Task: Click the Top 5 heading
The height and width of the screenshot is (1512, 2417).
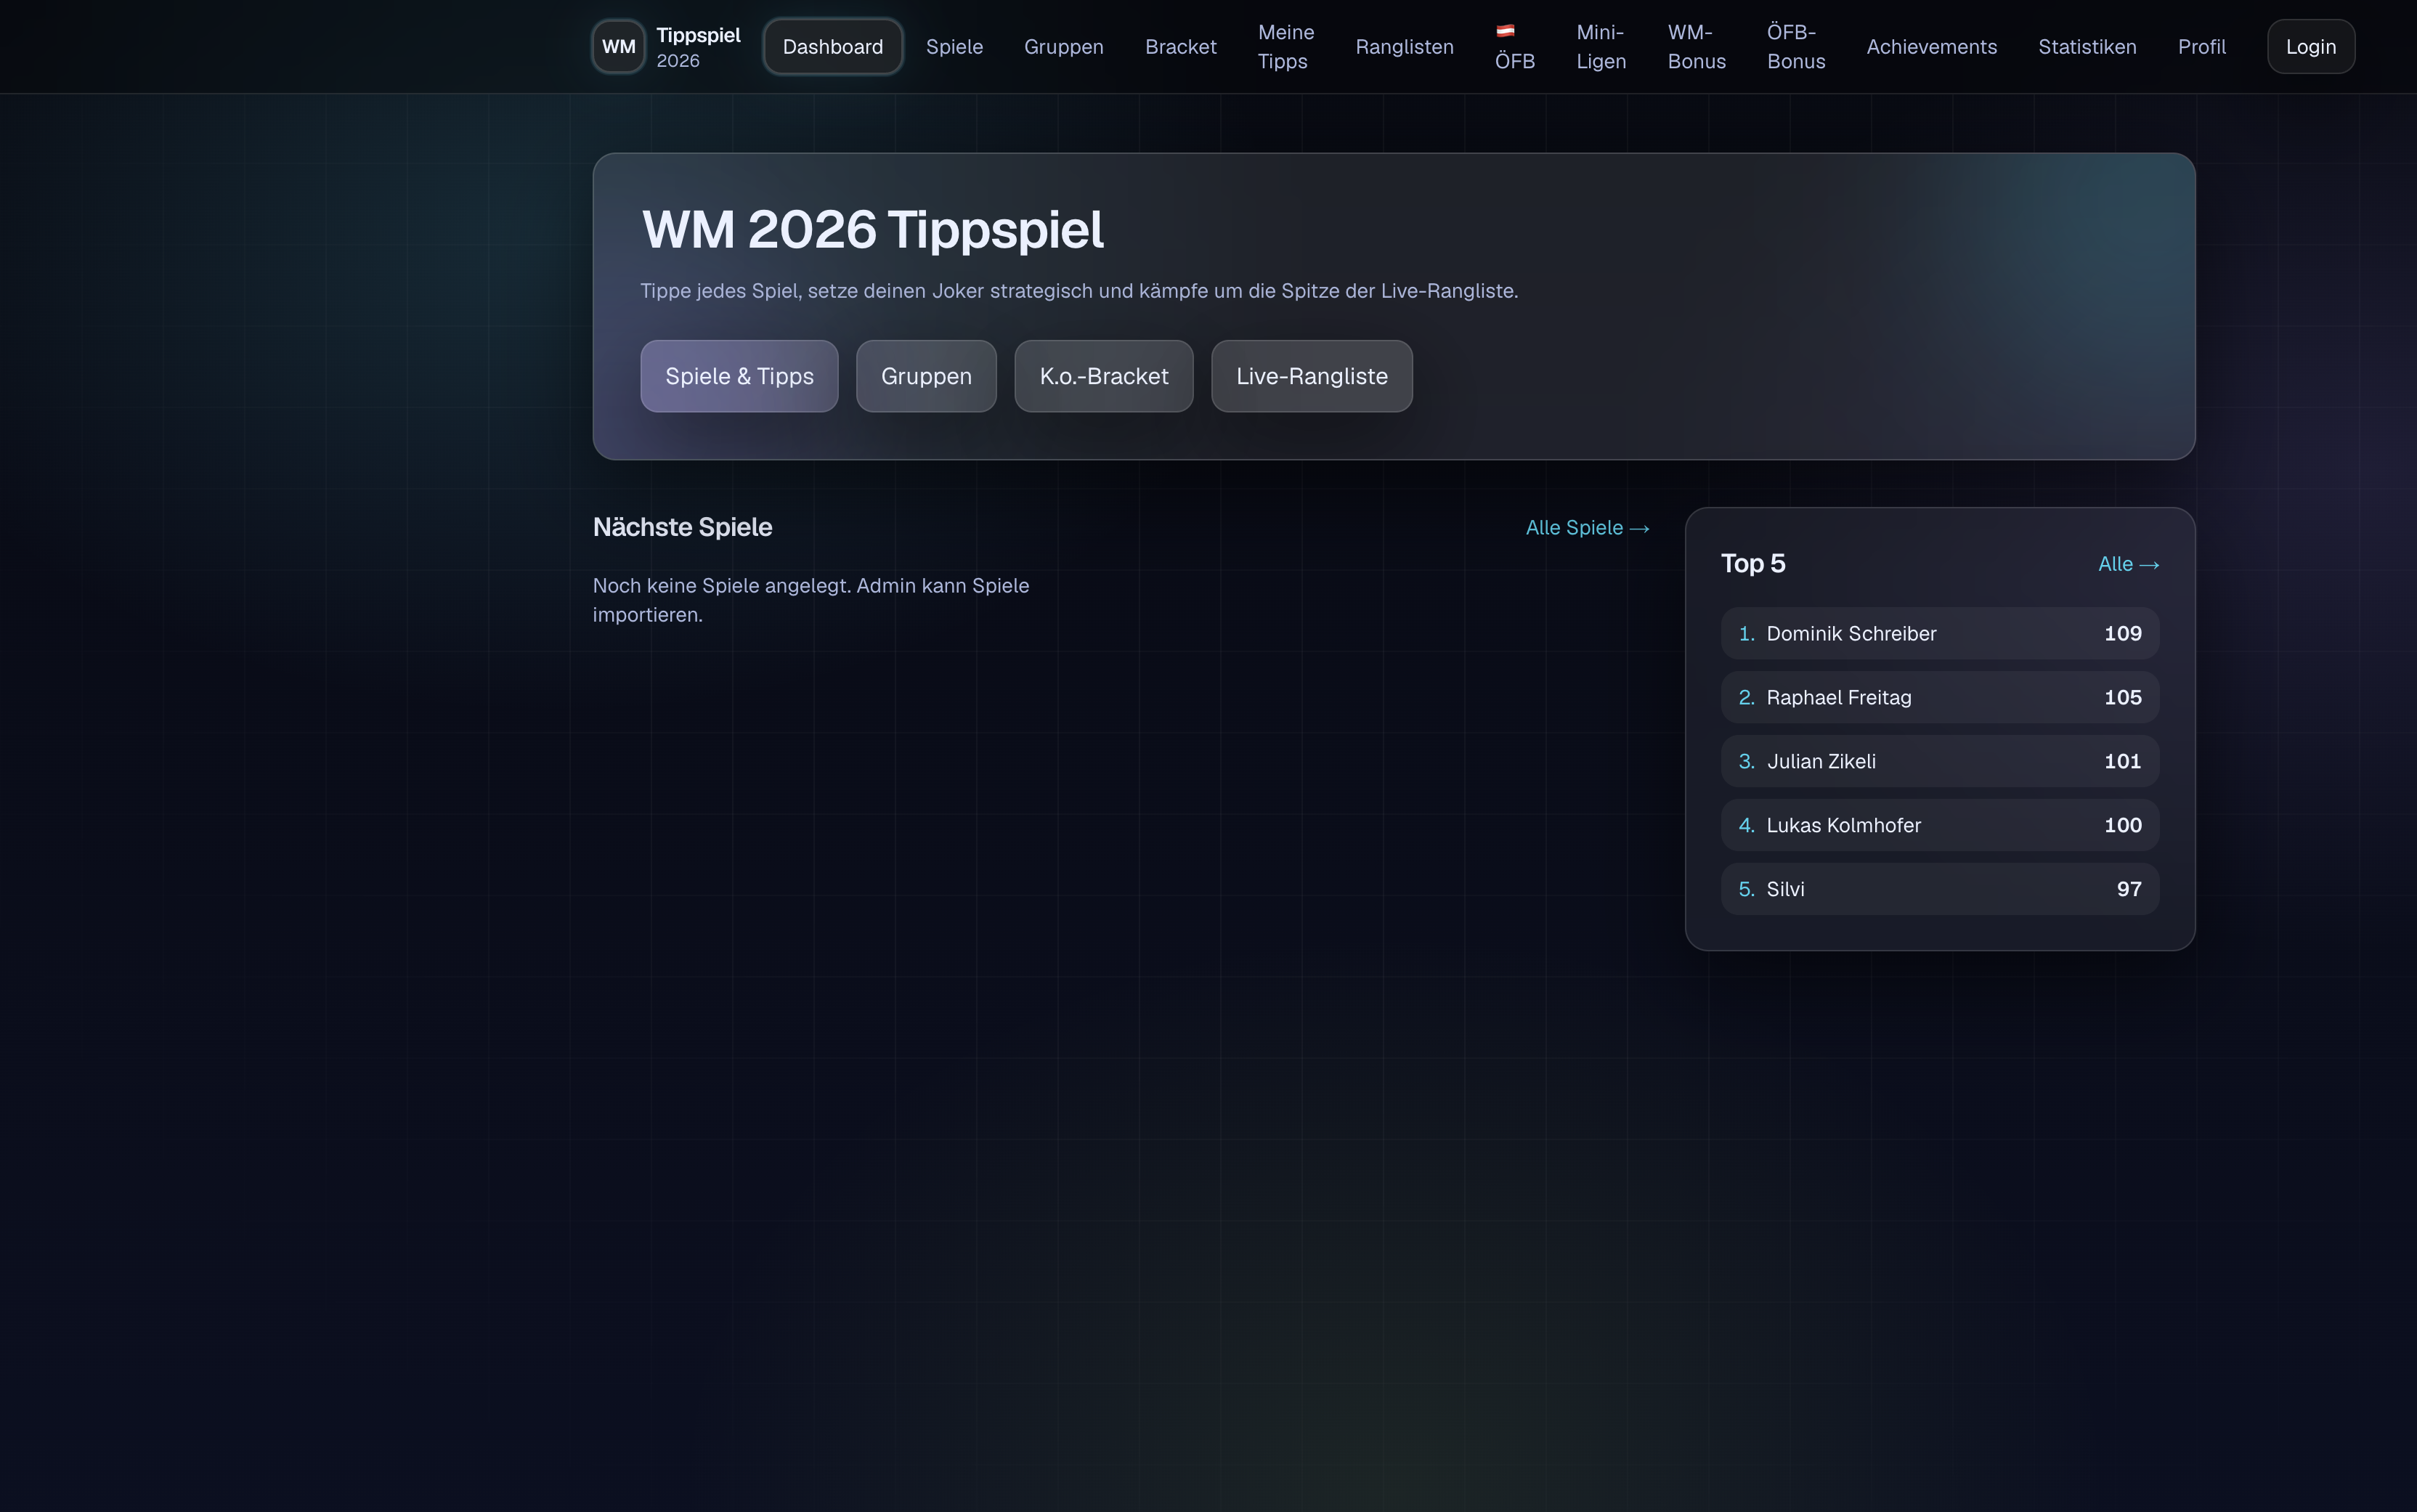Action: (x=1752, y=564)
